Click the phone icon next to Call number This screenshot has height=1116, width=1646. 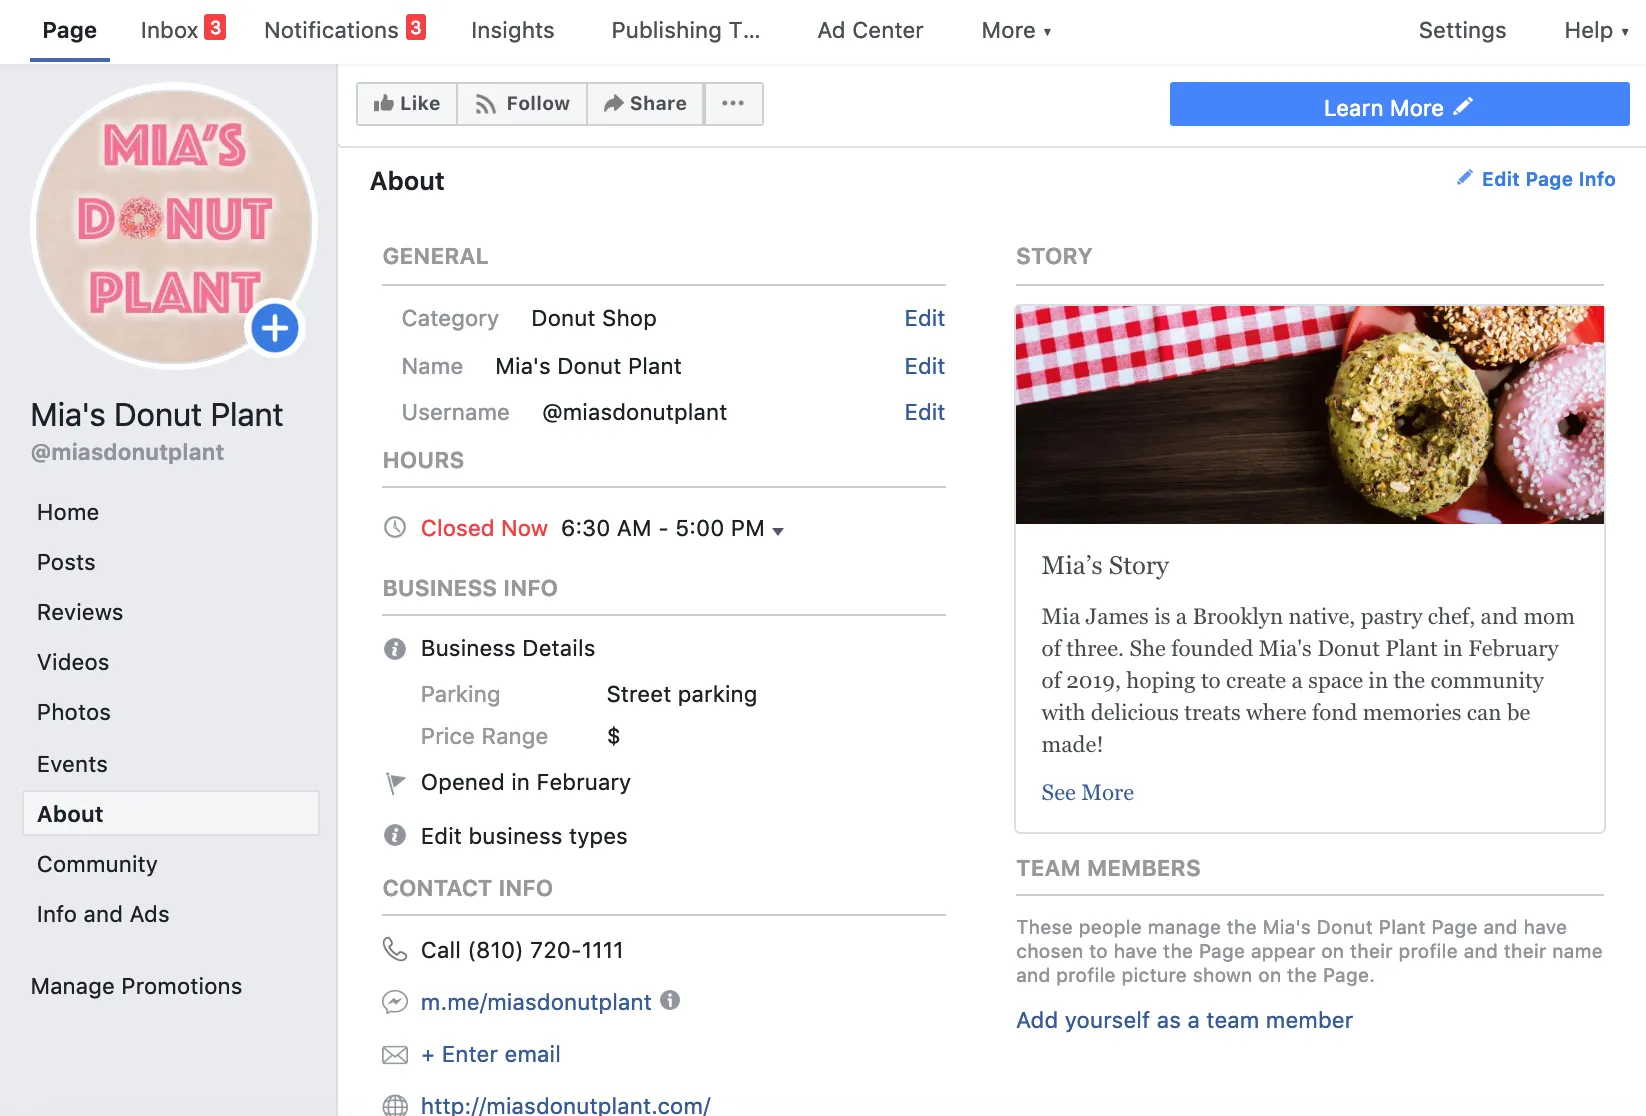point(395,949)
